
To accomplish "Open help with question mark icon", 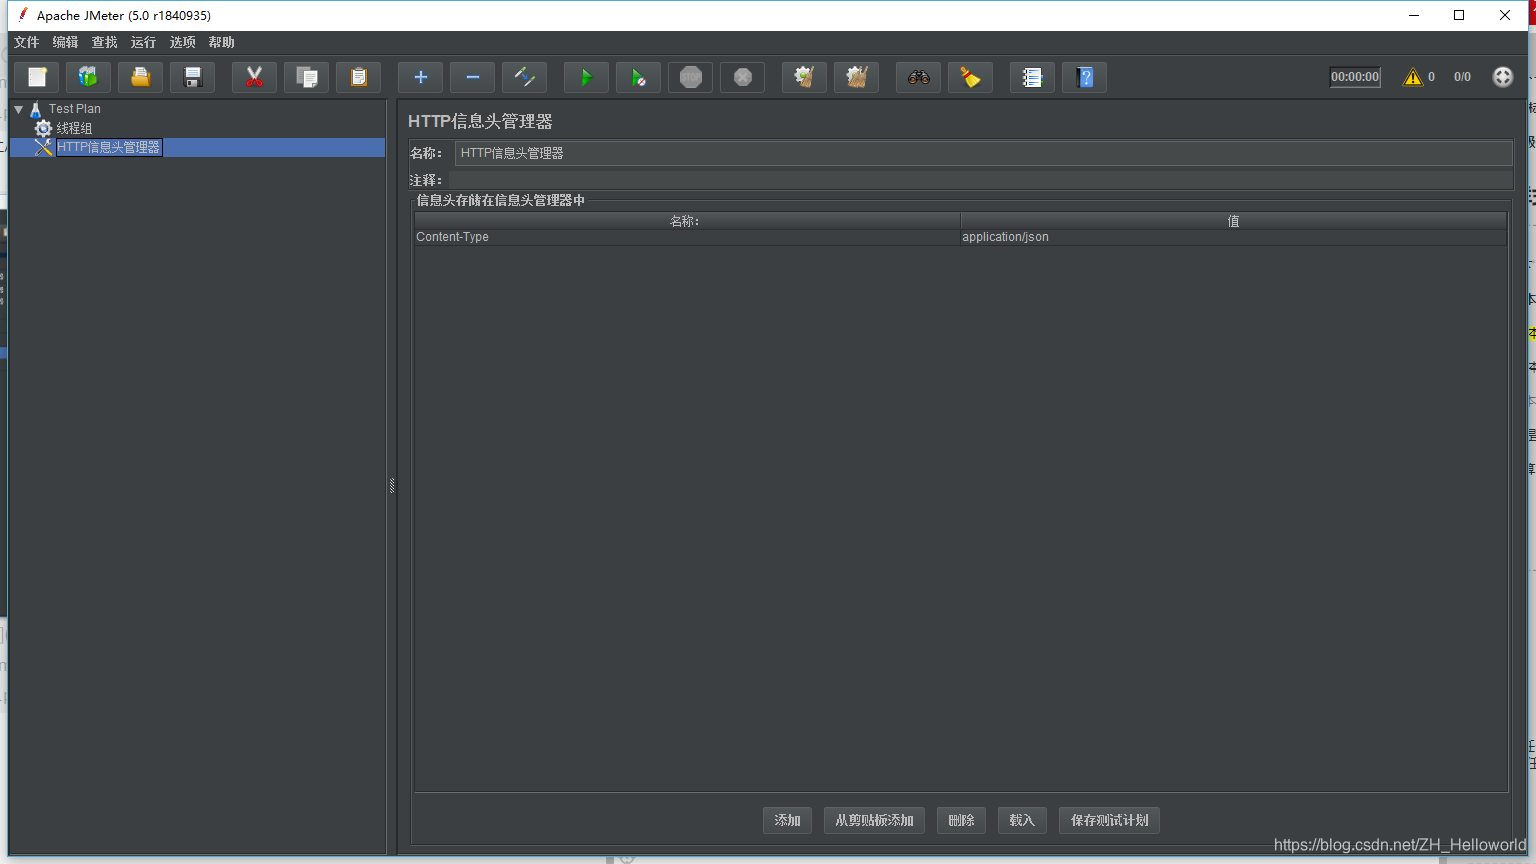I will pos(1084,77).
